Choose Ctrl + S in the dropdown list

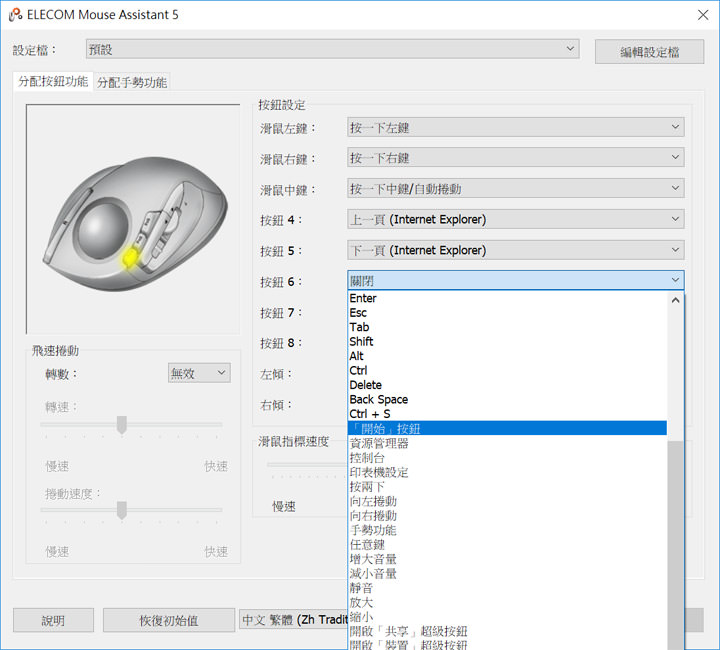point(507,414)
